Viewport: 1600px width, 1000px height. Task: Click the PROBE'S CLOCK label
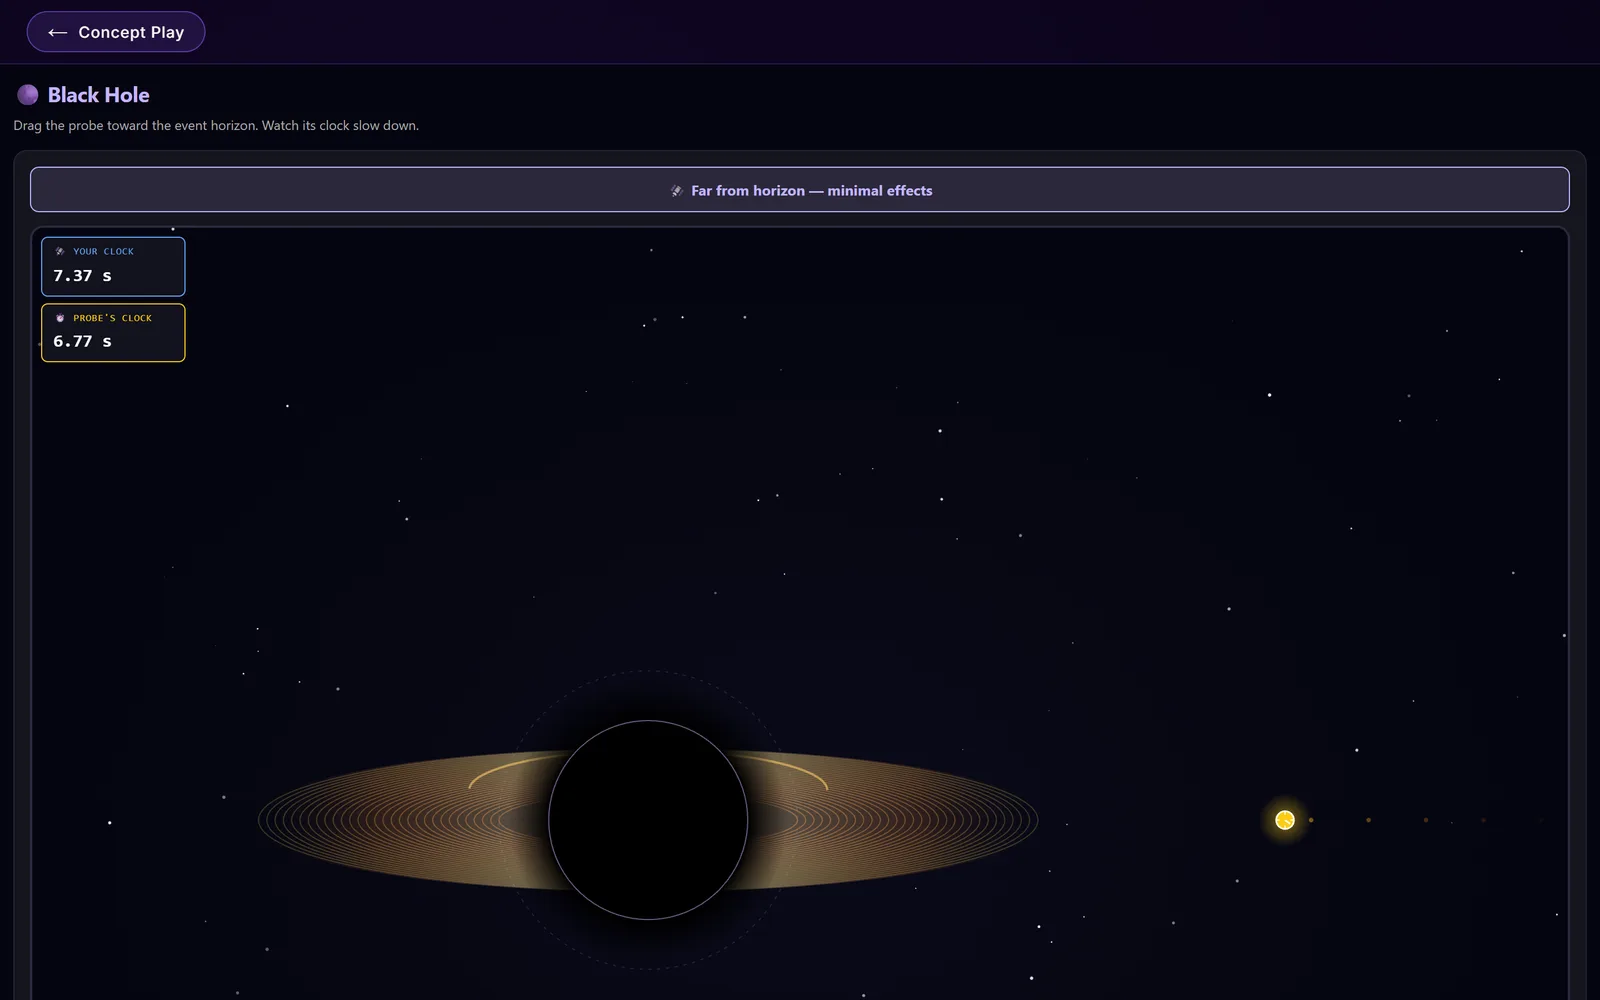tap(112, 318)
